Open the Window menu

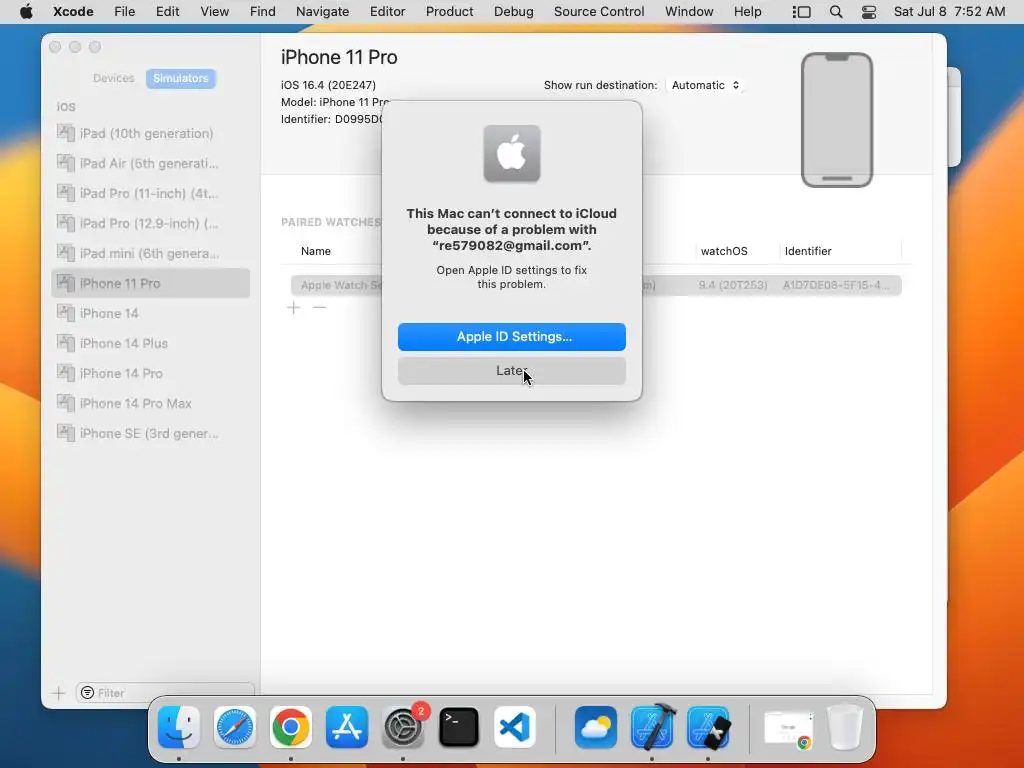(x=689, y=12)
